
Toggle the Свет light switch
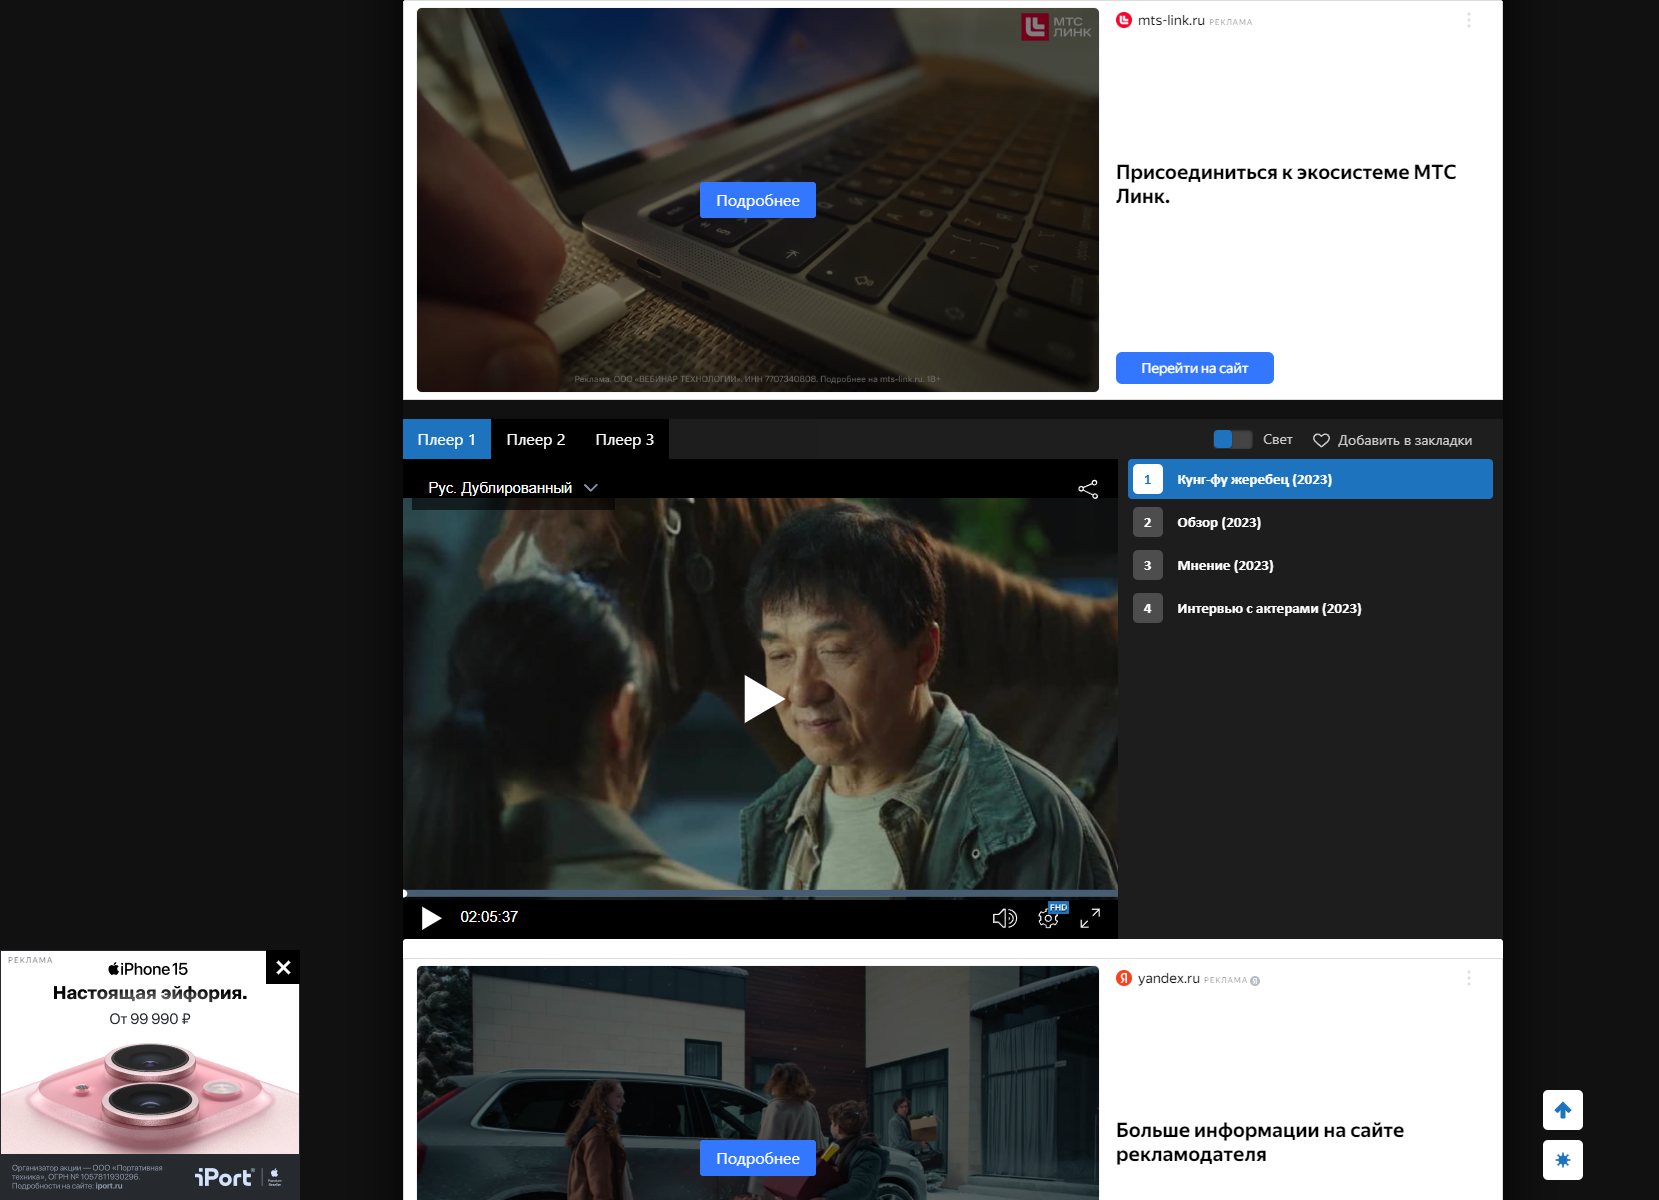click(1231, 439)
